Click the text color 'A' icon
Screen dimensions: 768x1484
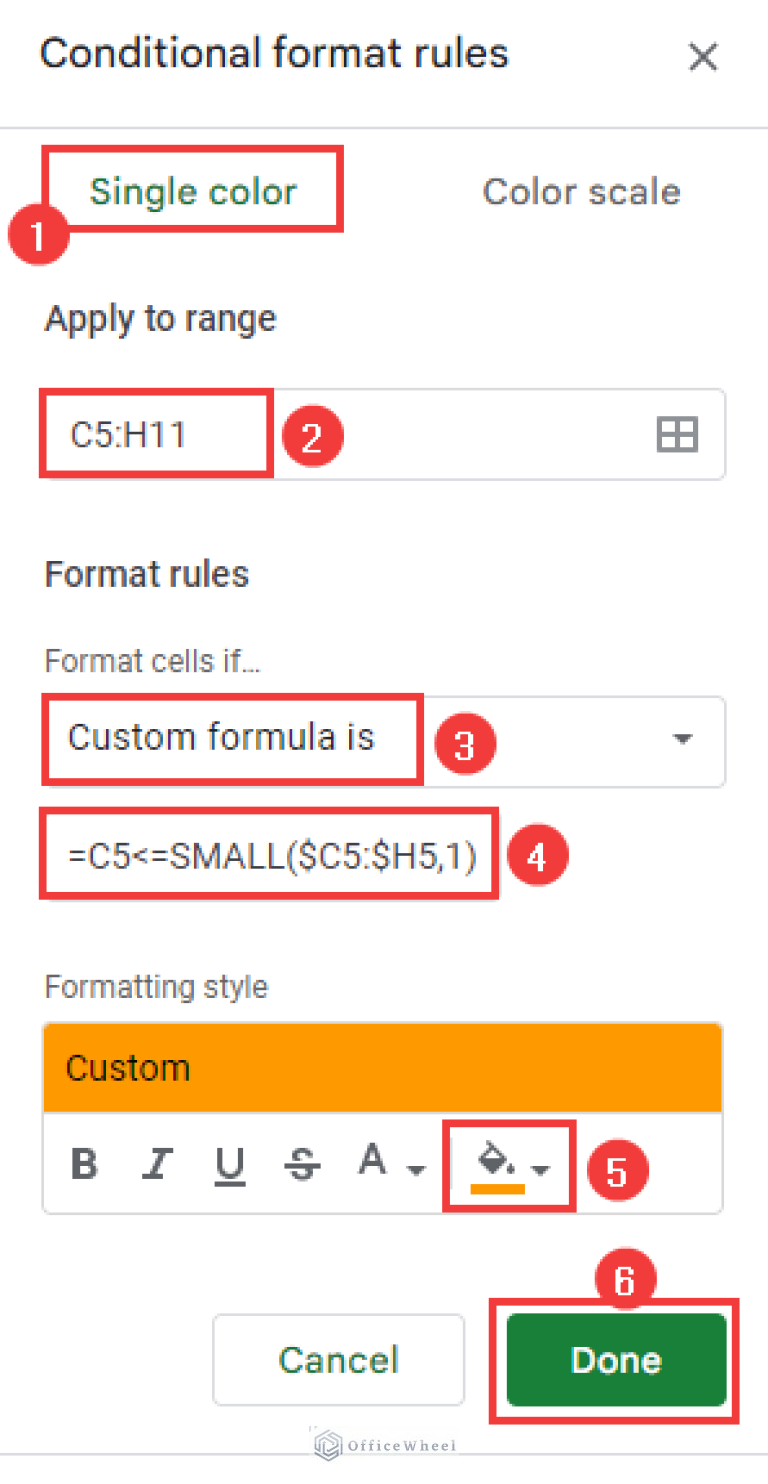coord(373,1162)
